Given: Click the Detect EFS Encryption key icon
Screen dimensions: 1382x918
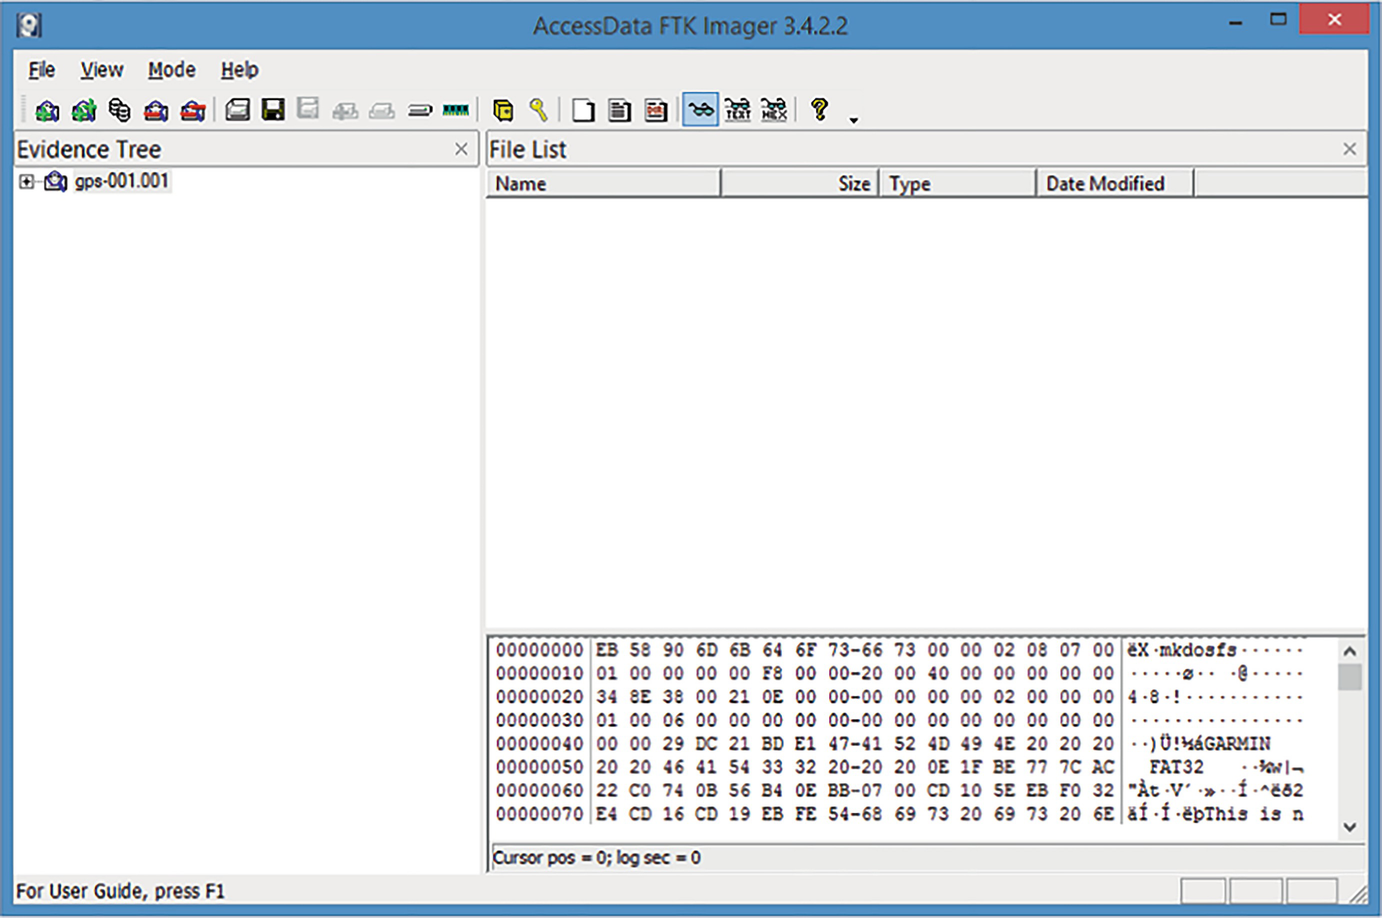Looking at the screenshot, I should click(x=538, y=110).
